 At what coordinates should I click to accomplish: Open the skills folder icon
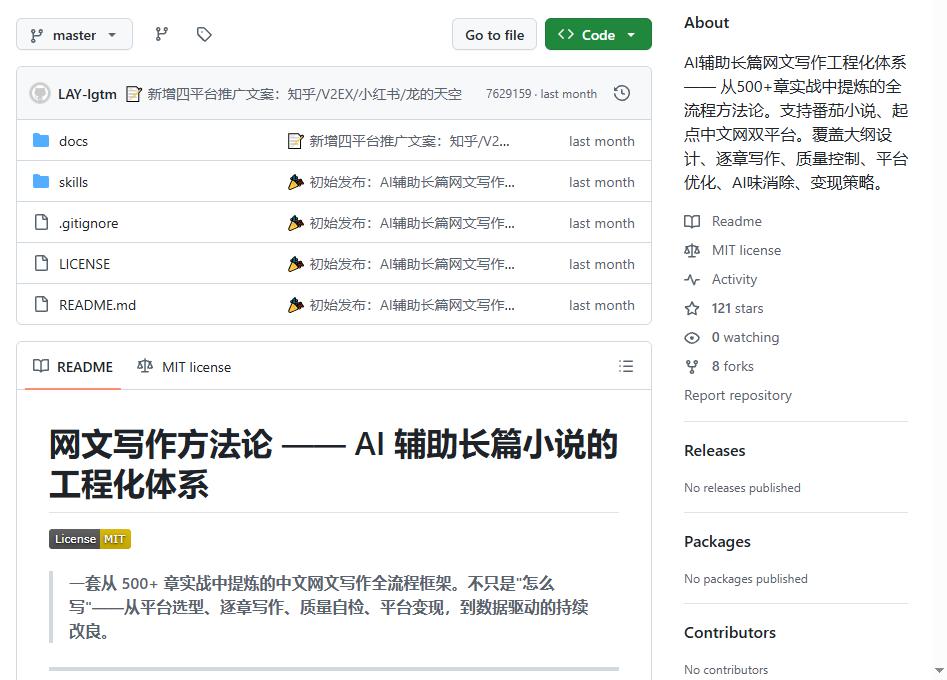point(41,181)
